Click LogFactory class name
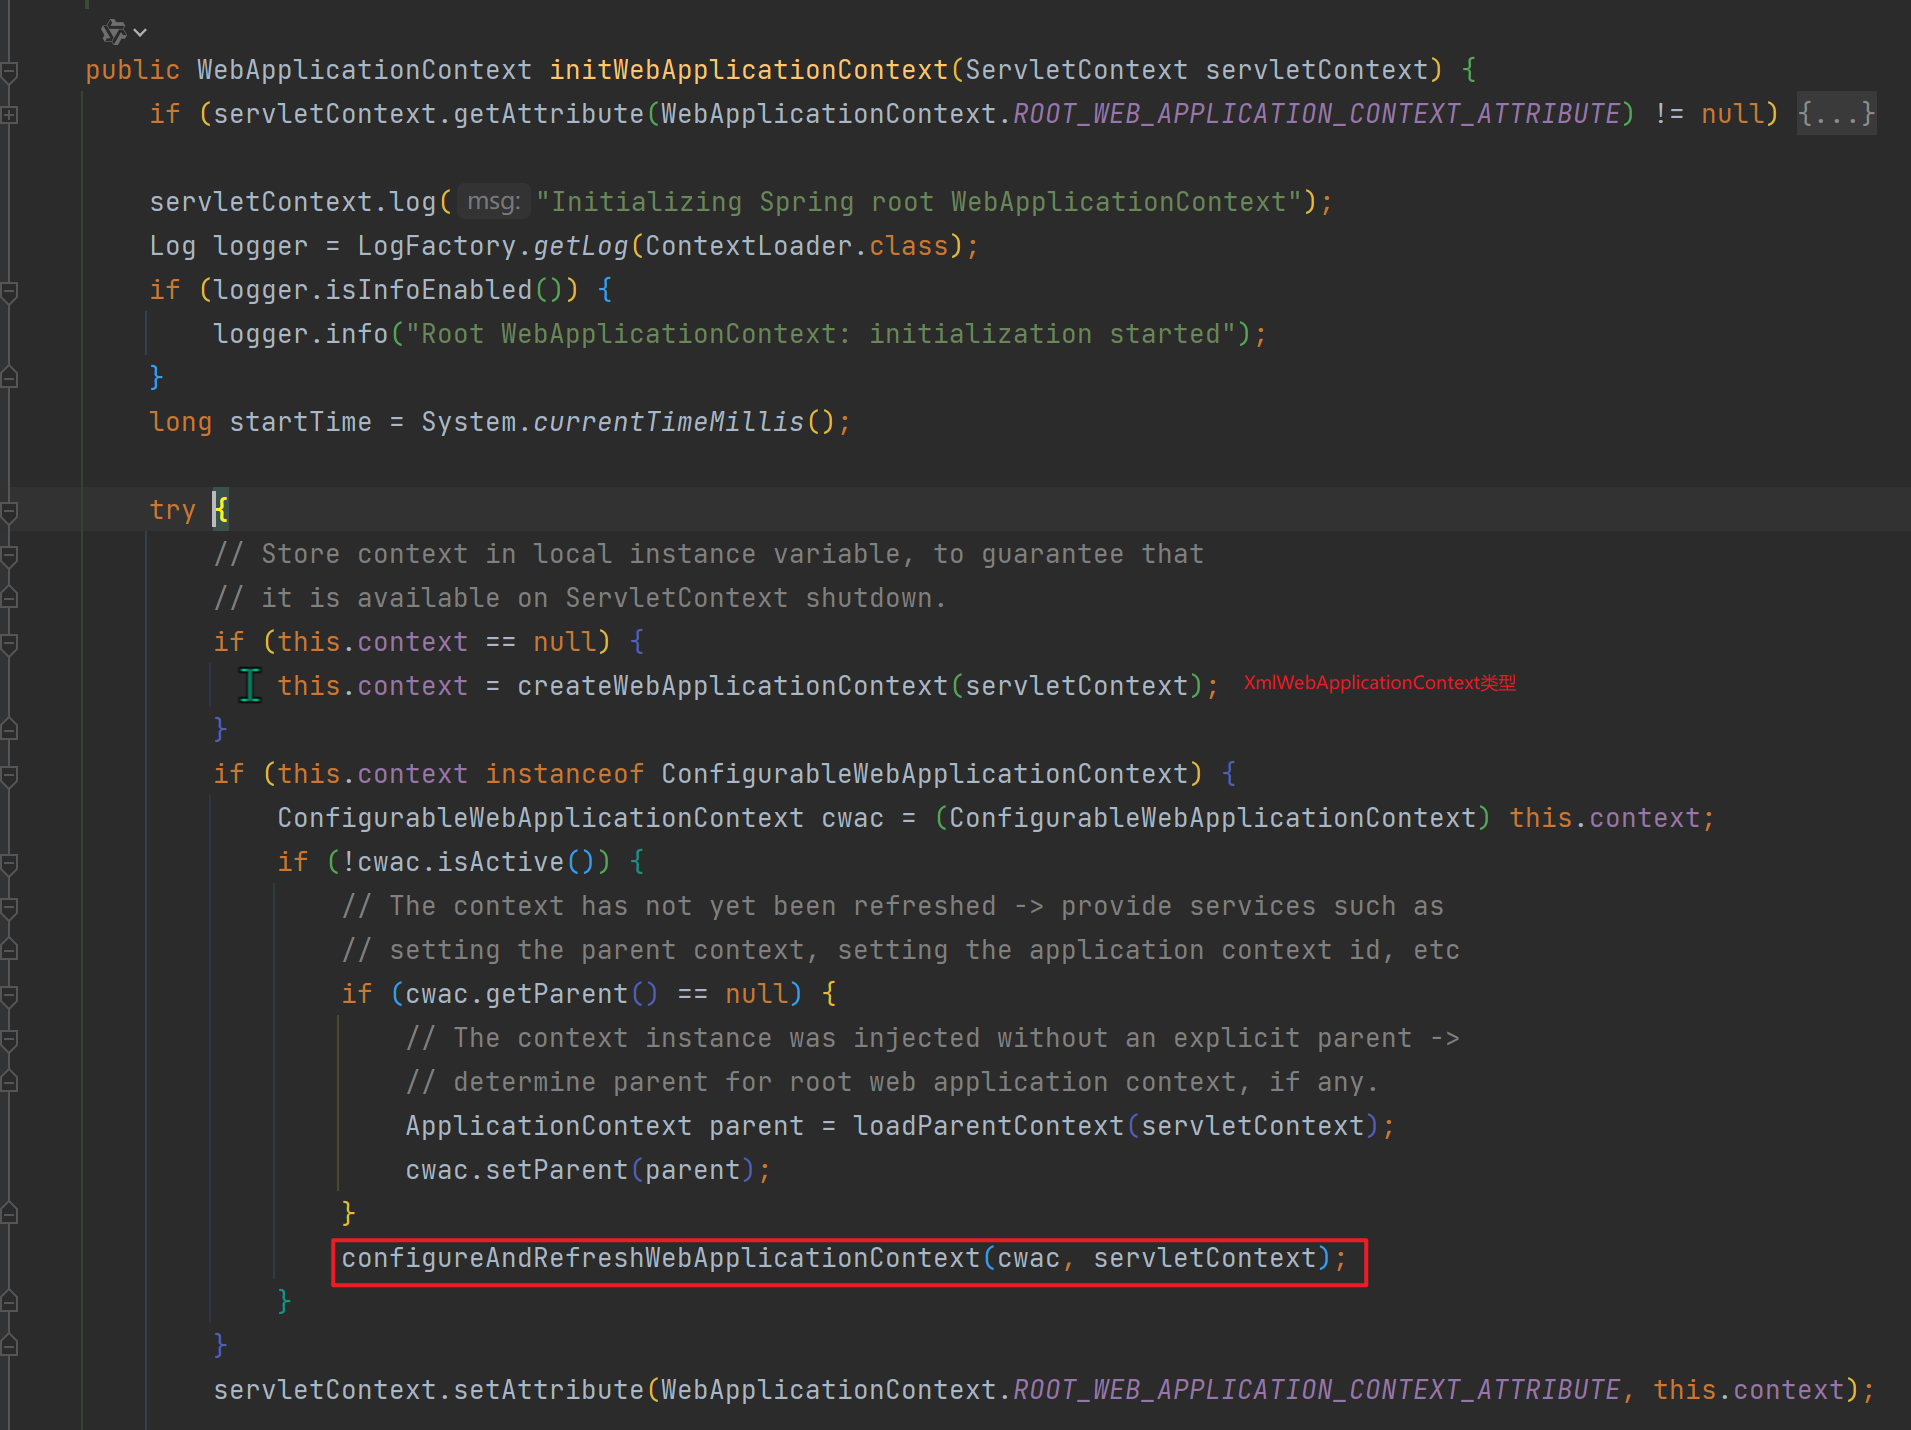This screenshot has height=1430, width=1911. click(437, 246)
